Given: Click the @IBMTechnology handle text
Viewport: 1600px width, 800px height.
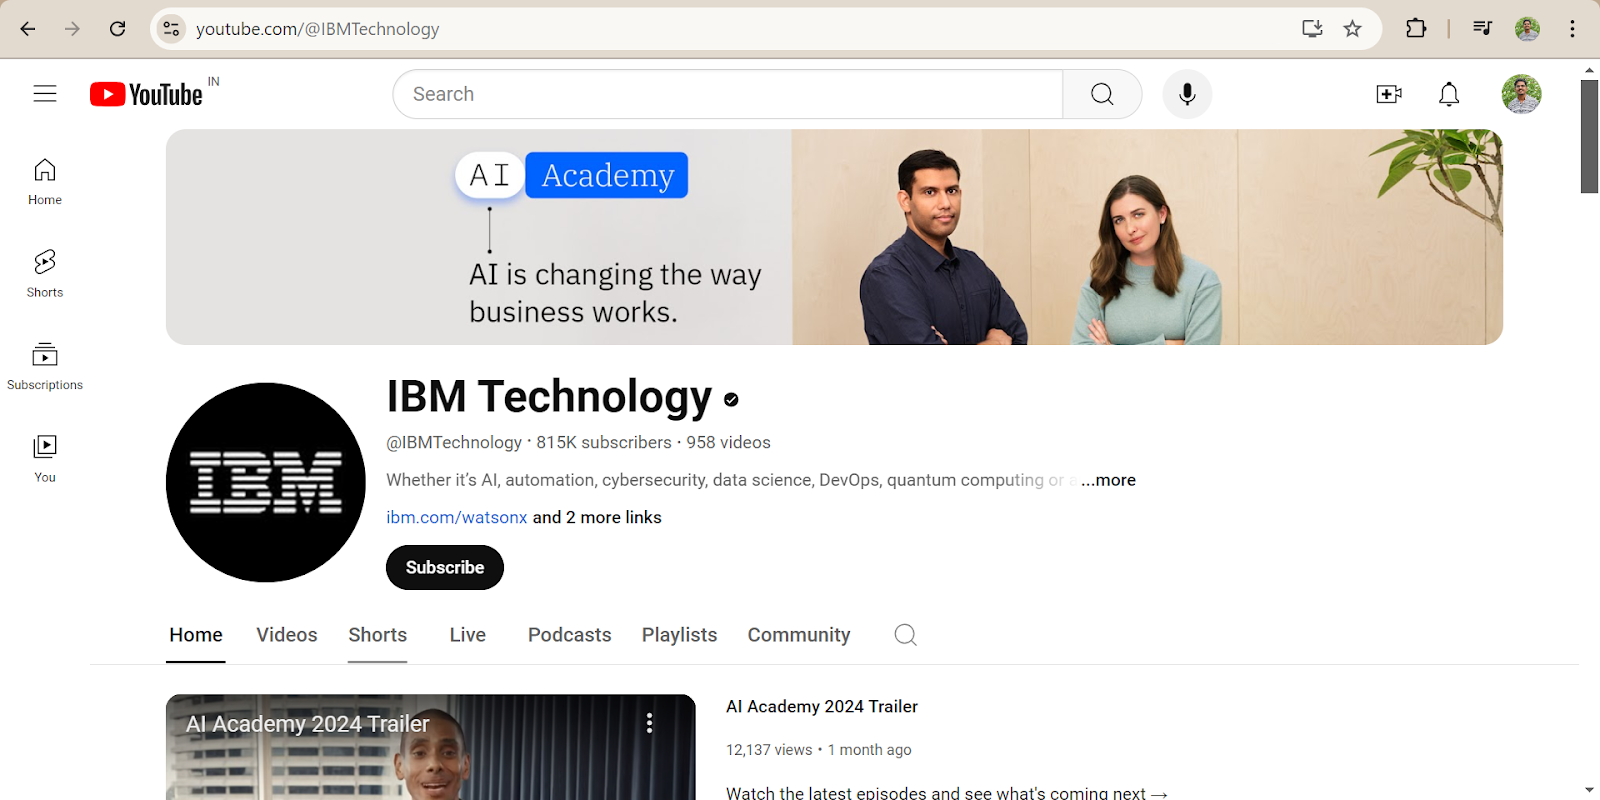Looking at the screenshot, I should [x=454, y=442].
